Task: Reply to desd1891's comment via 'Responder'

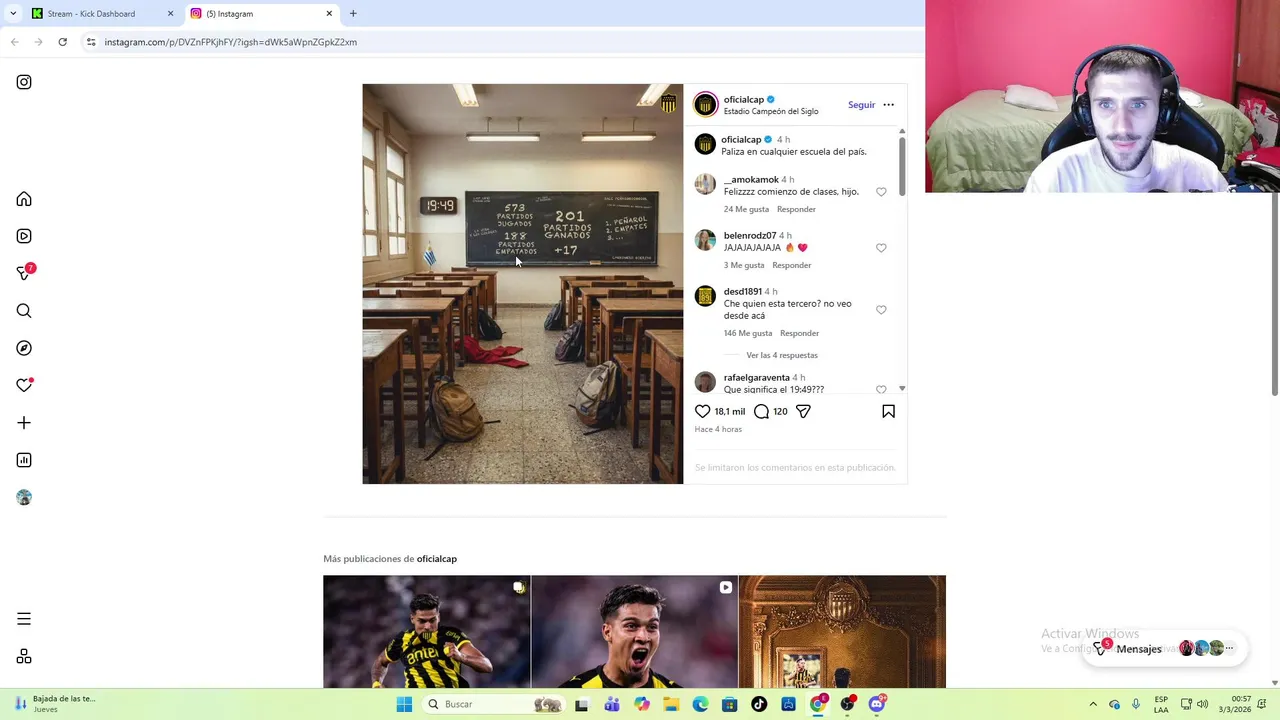Action: [799, 333]
